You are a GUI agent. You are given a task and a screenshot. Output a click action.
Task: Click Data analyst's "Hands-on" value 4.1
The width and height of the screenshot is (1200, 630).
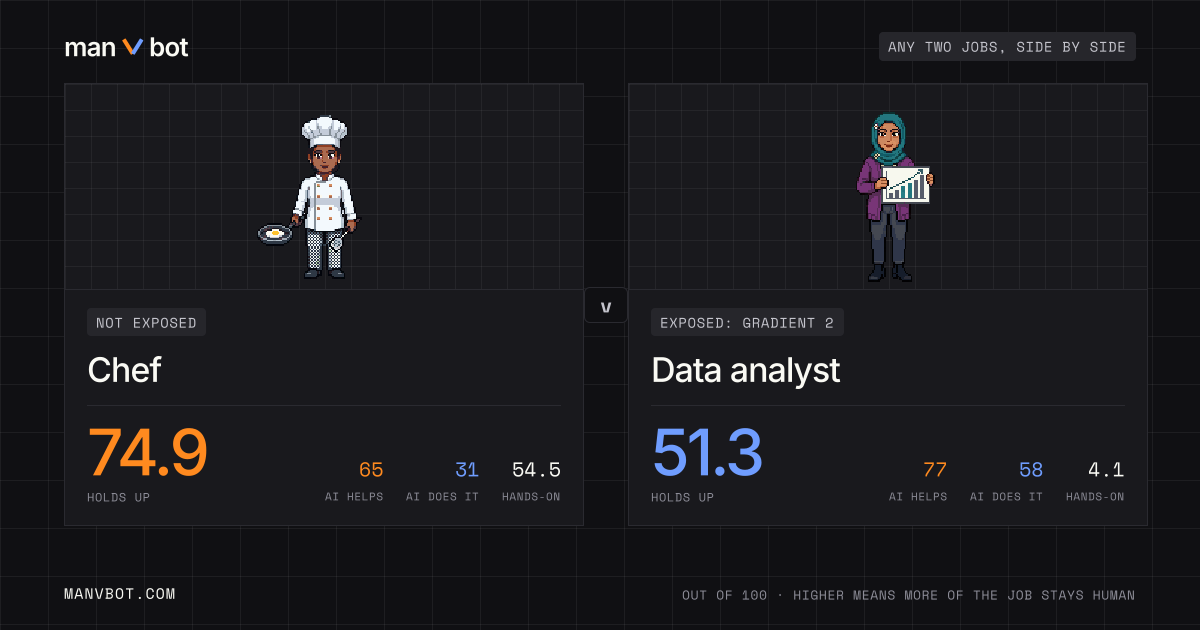click(x=1106, y=470)
